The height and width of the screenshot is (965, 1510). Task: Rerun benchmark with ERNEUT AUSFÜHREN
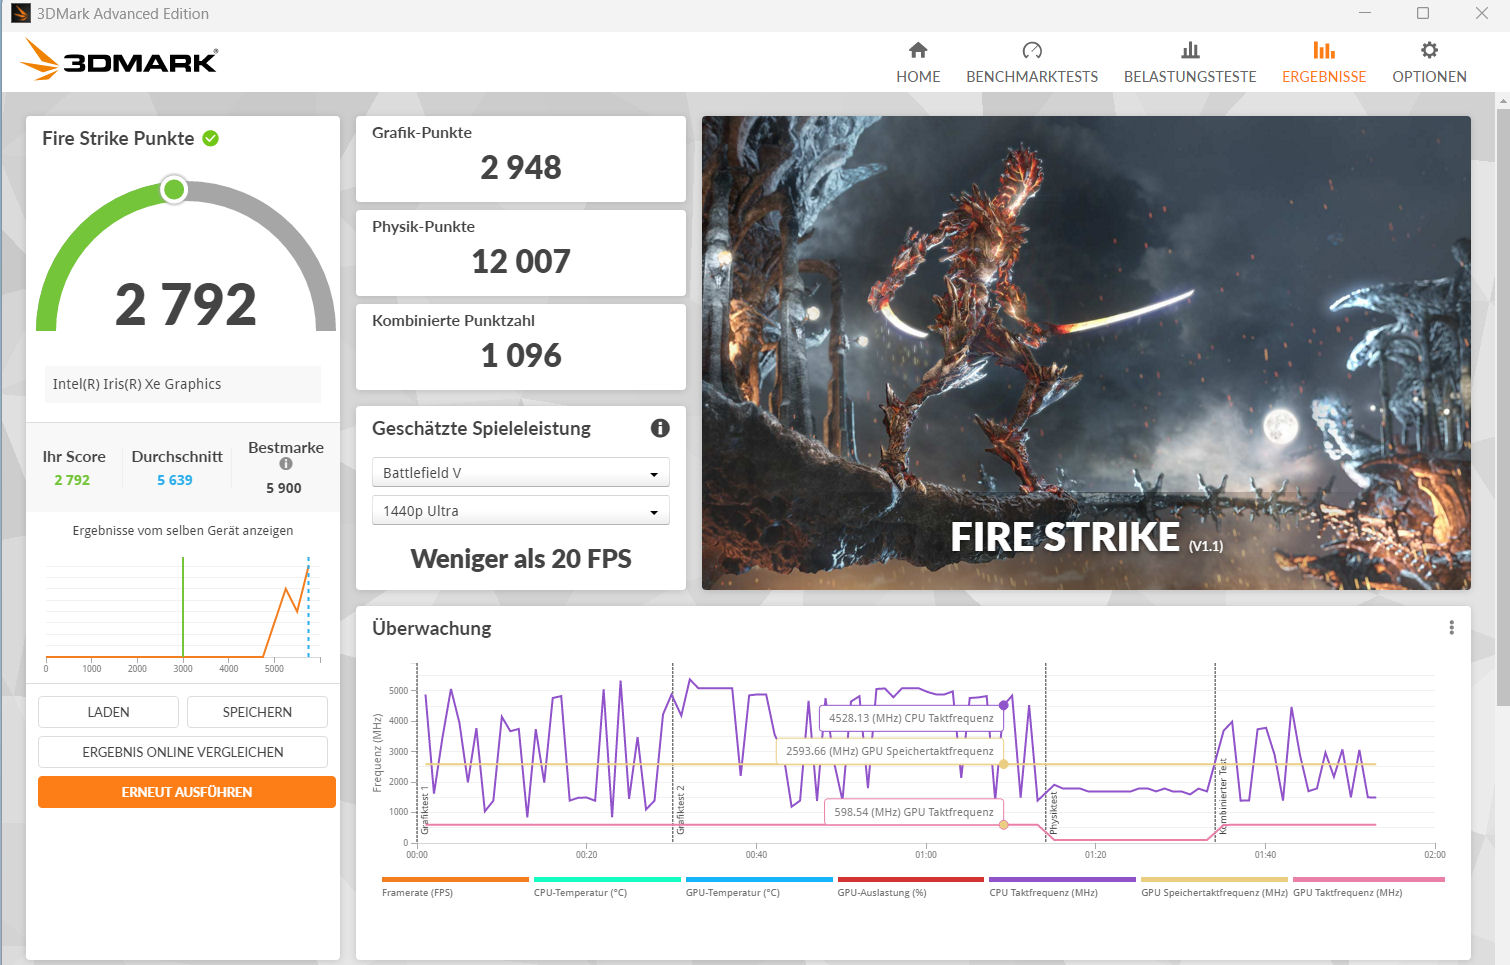tap(187, 792)
